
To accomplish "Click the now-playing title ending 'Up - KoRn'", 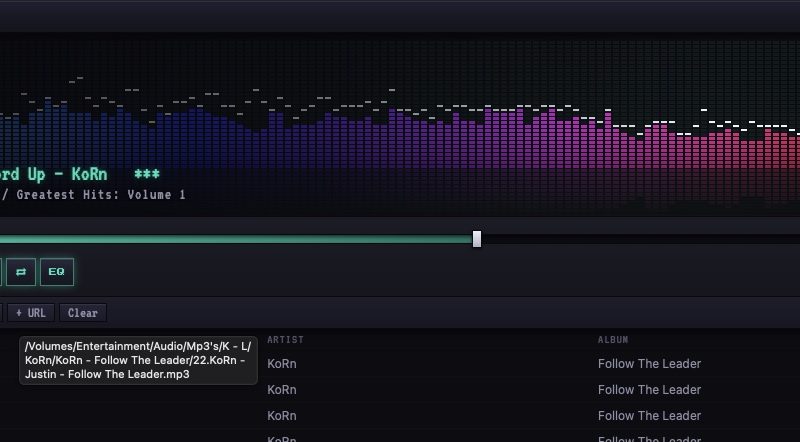I will 54,174.
